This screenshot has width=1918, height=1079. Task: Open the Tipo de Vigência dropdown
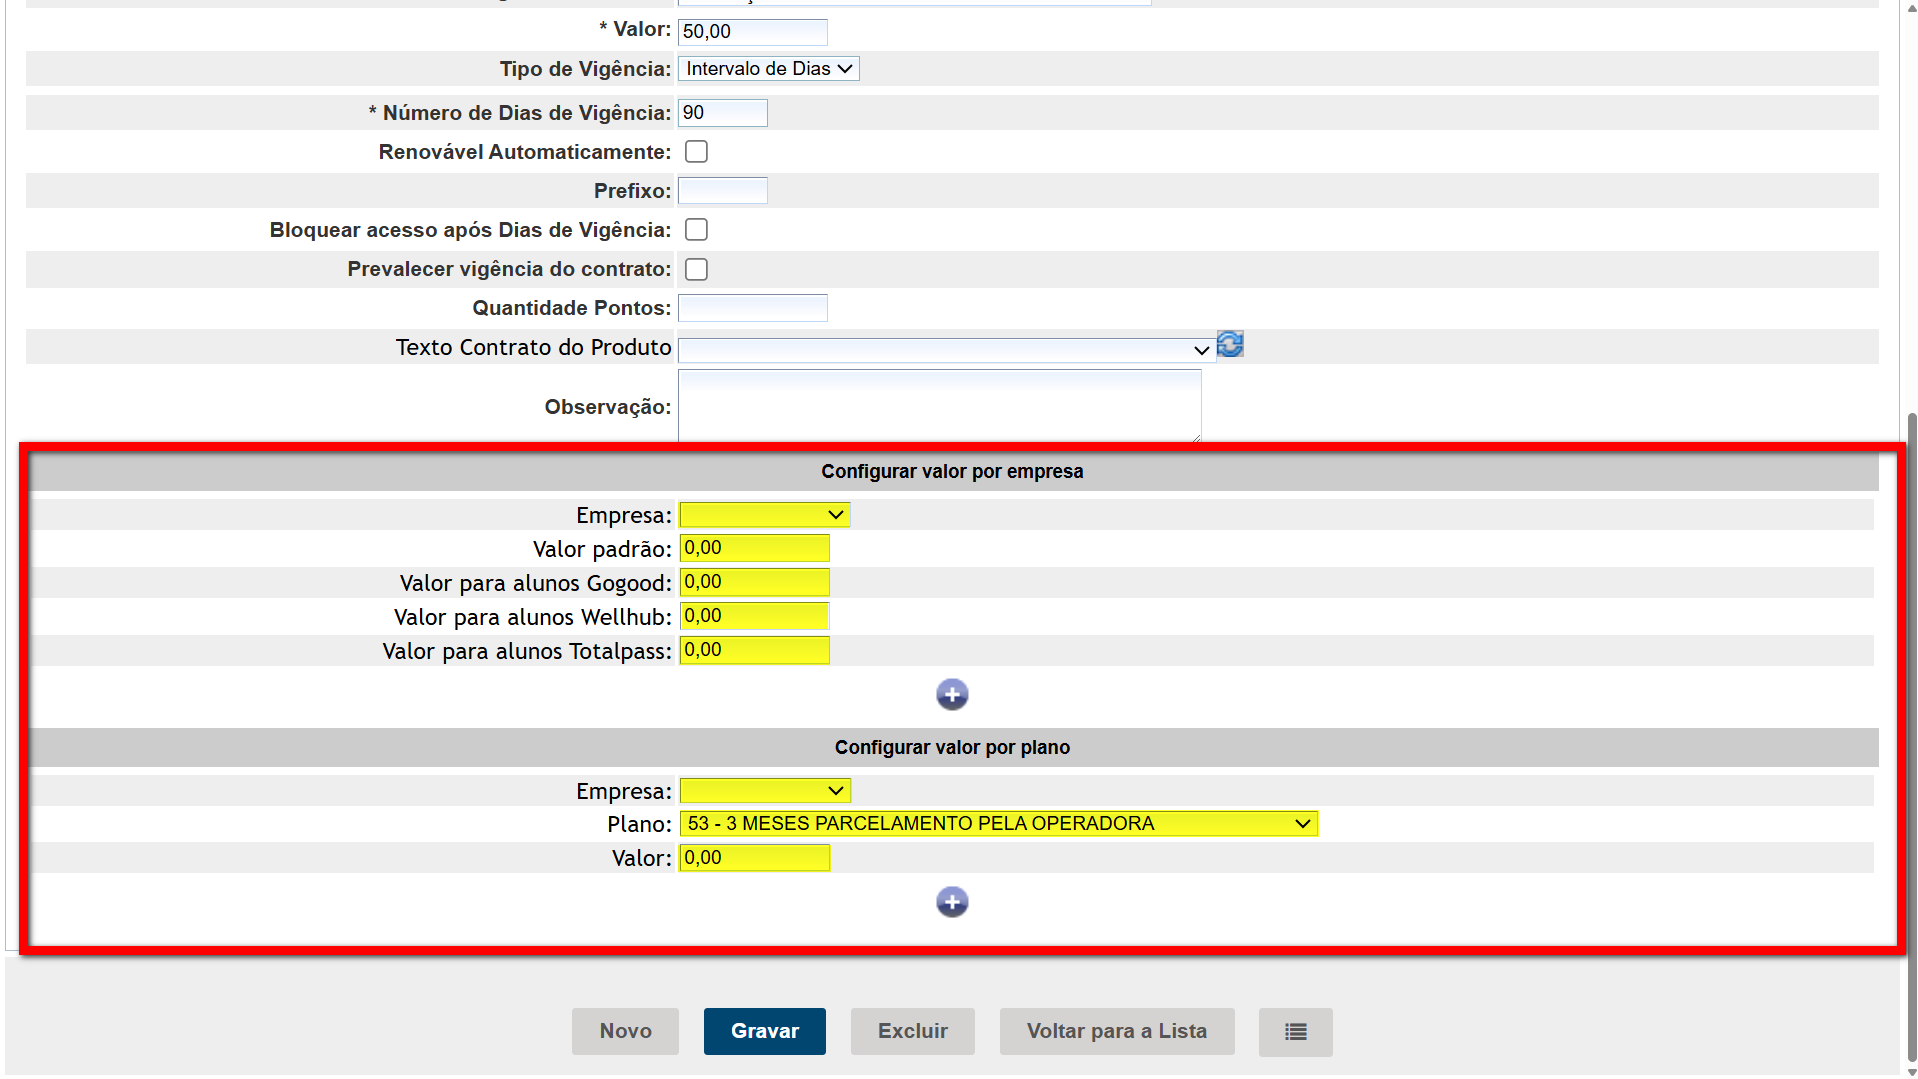click(x=768, y=69)
